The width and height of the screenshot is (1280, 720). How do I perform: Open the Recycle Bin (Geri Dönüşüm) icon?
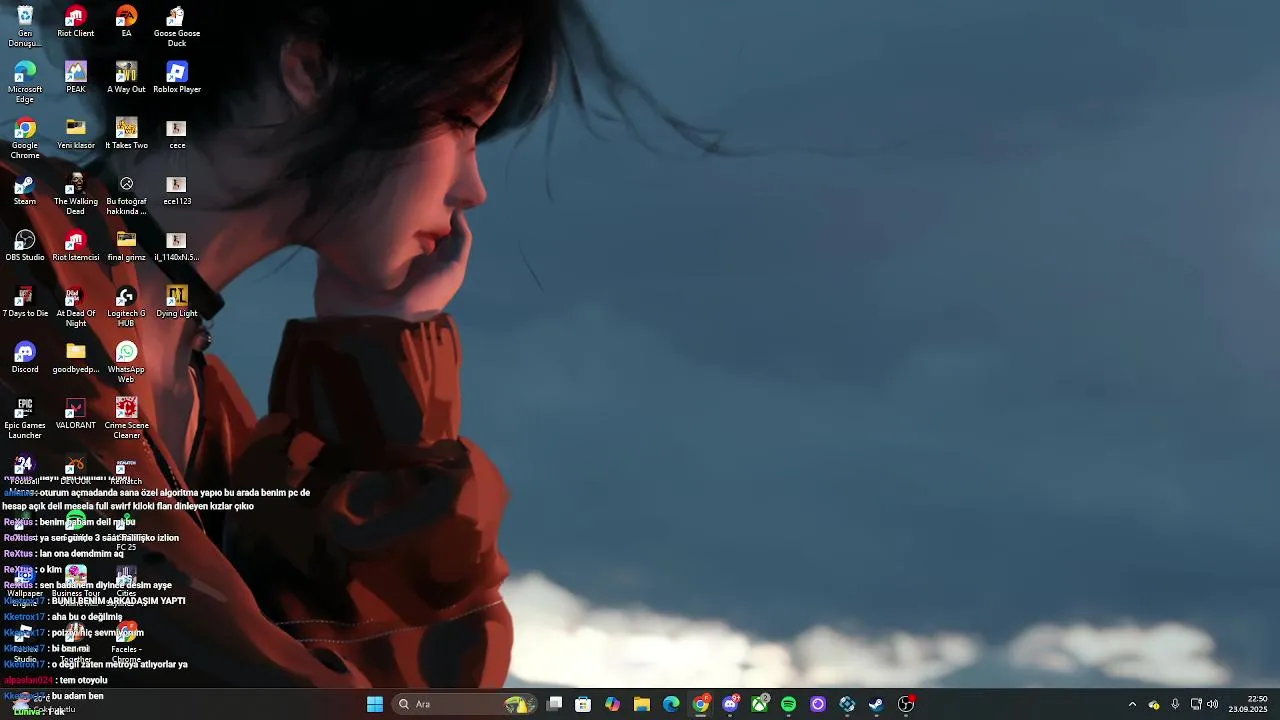pyautogui.click(x=25, y=27)
